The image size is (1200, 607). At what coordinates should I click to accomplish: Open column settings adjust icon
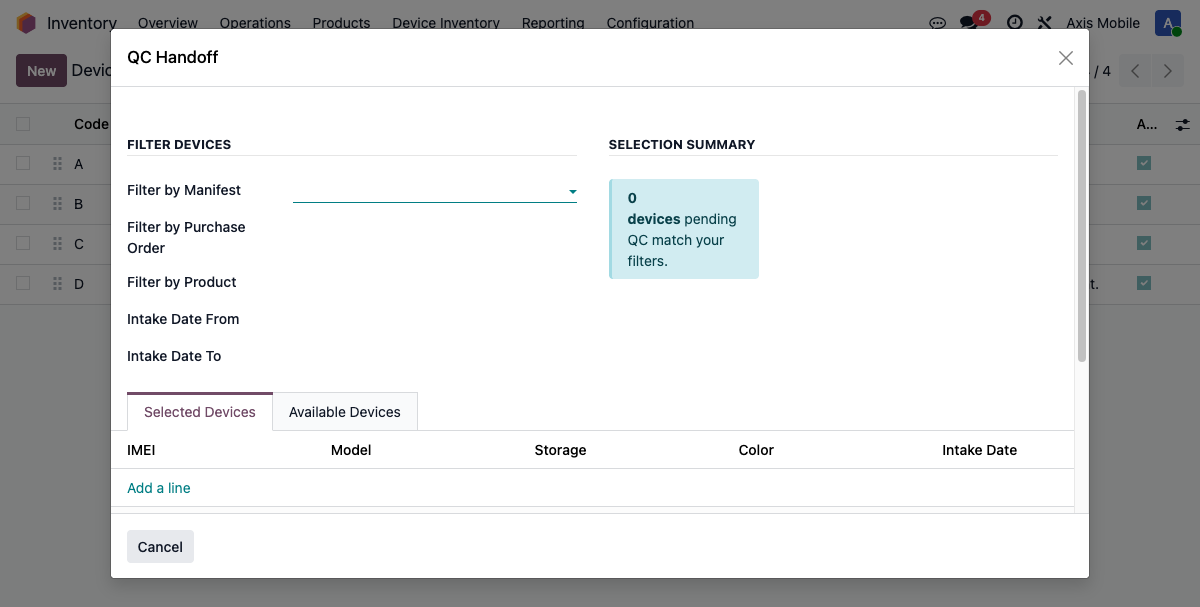coord(1183,125)
